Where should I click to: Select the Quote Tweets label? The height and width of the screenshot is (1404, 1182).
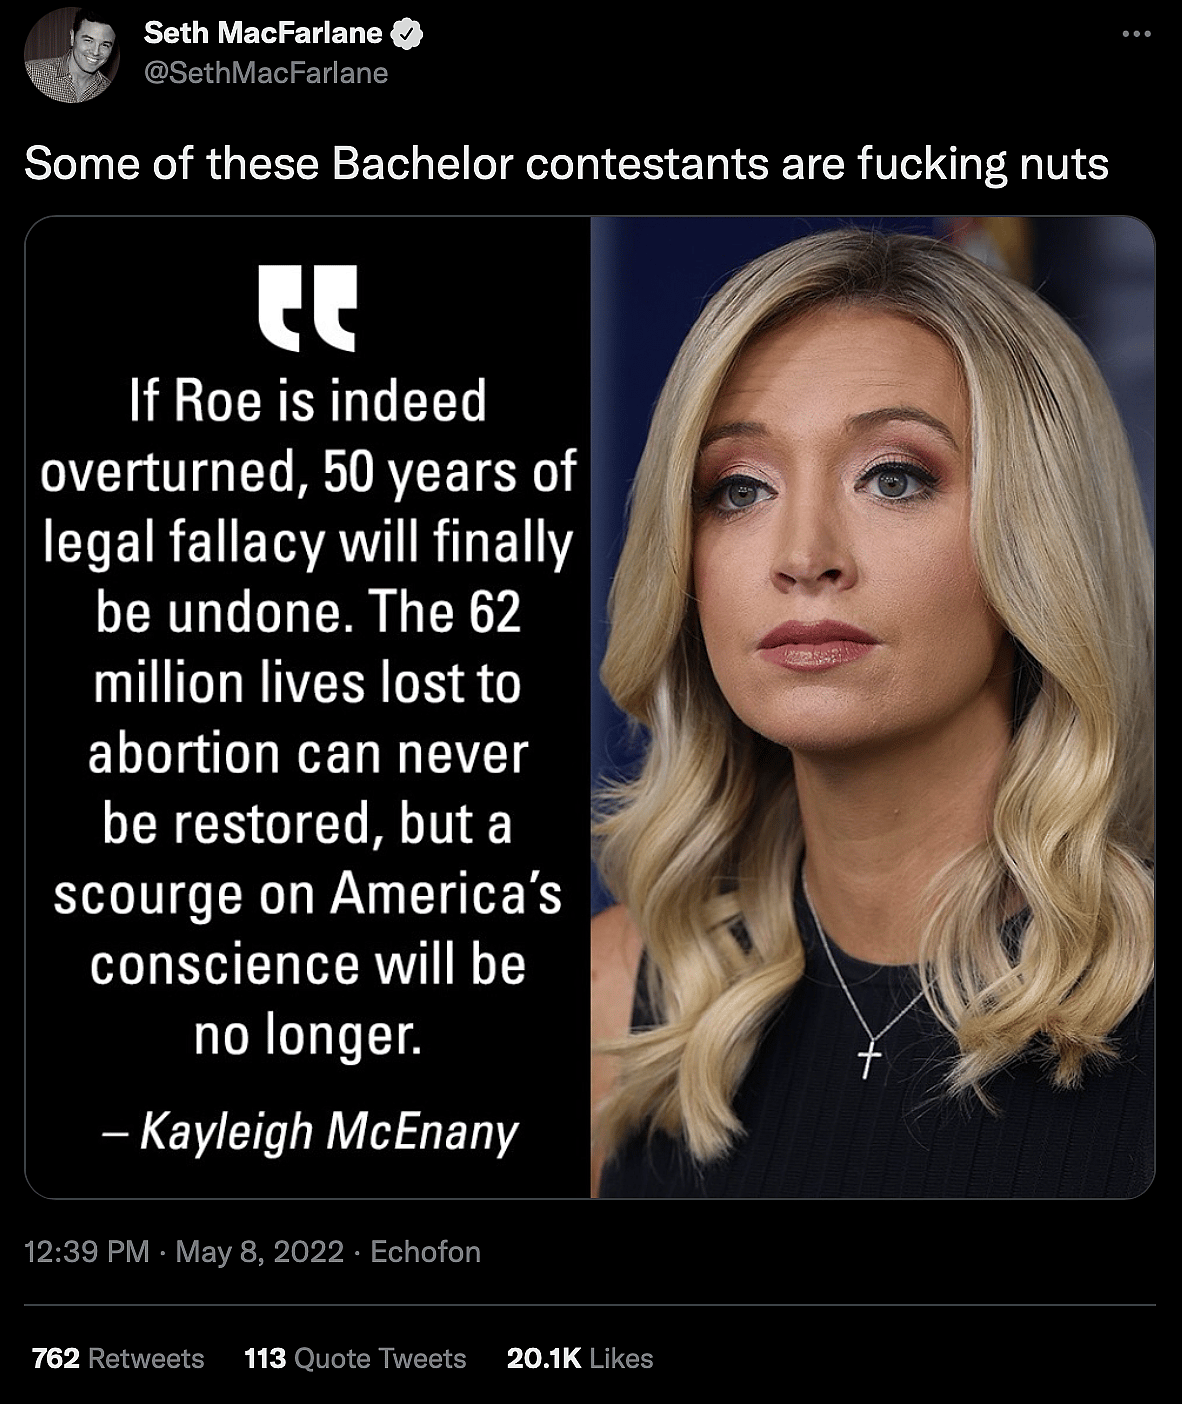(x=381, y=1358)
